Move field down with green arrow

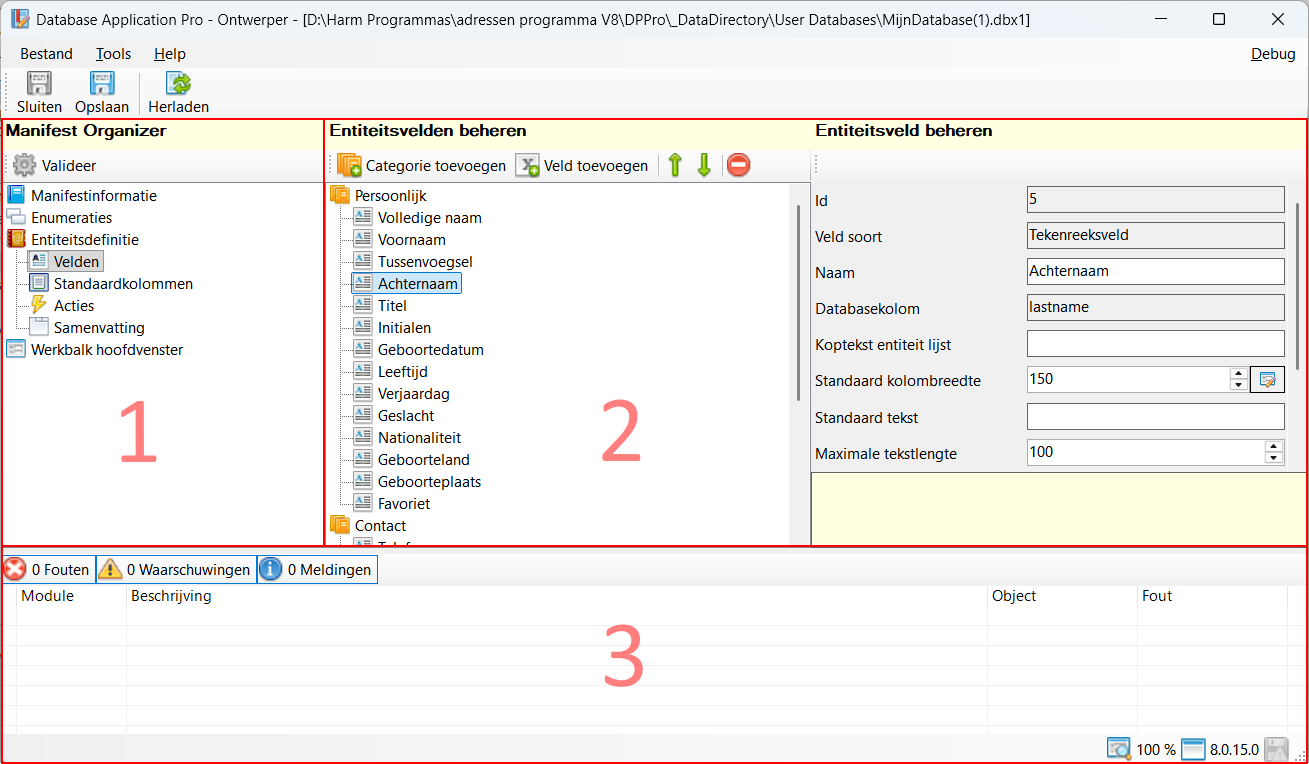click(x=704, y=166)
